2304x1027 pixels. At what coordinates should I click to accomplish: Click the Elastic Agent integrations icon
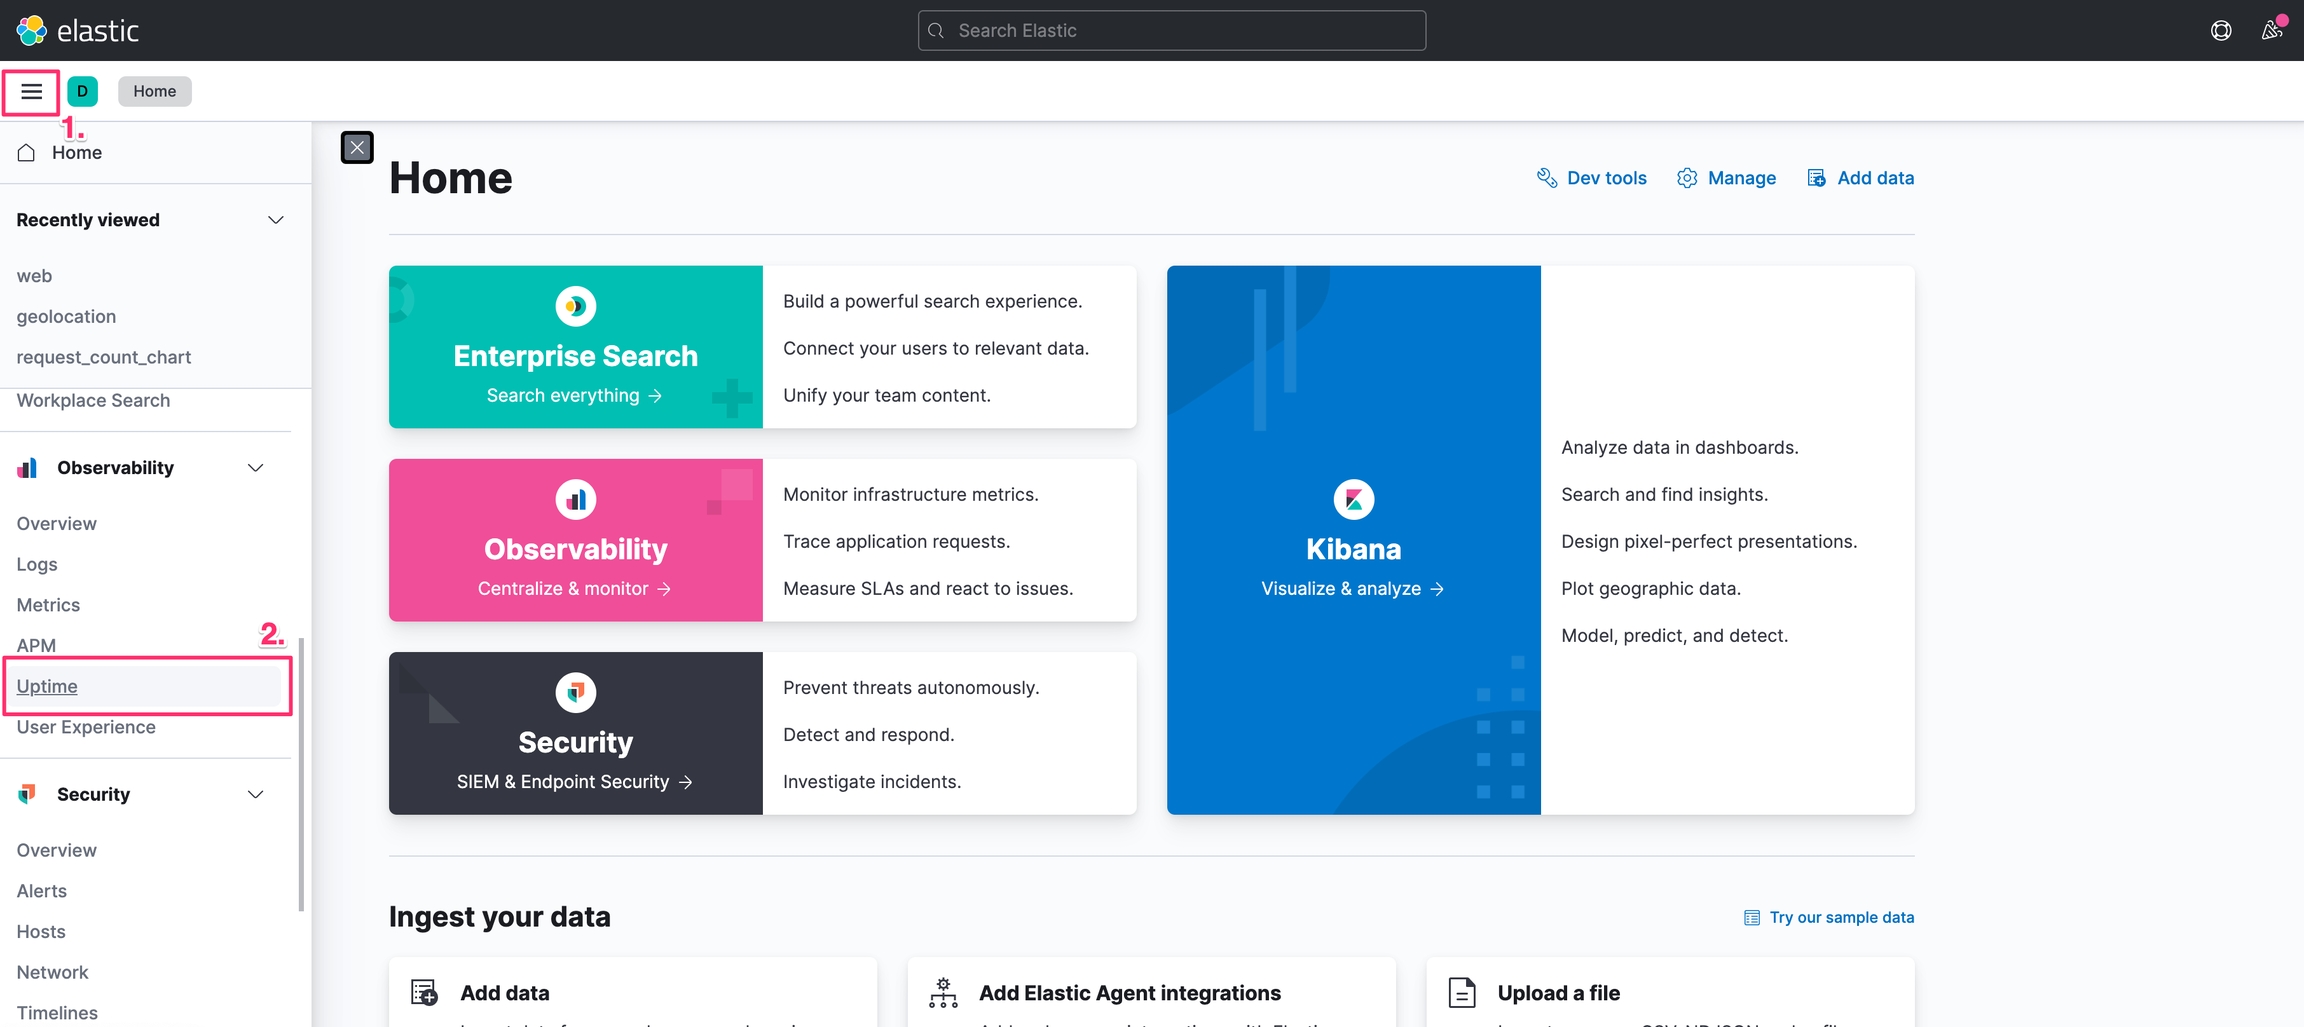pyautogui.click(x=943, y=993)
